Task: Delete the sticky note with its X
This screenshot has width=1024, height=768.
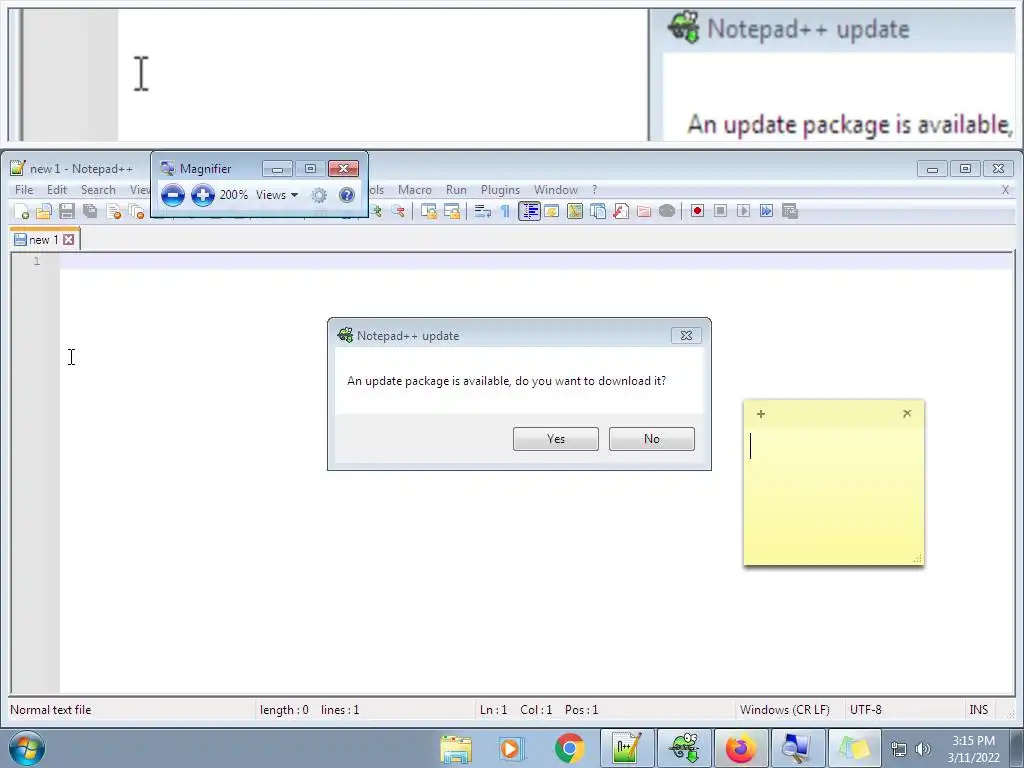Action: (x=907, y=413)
